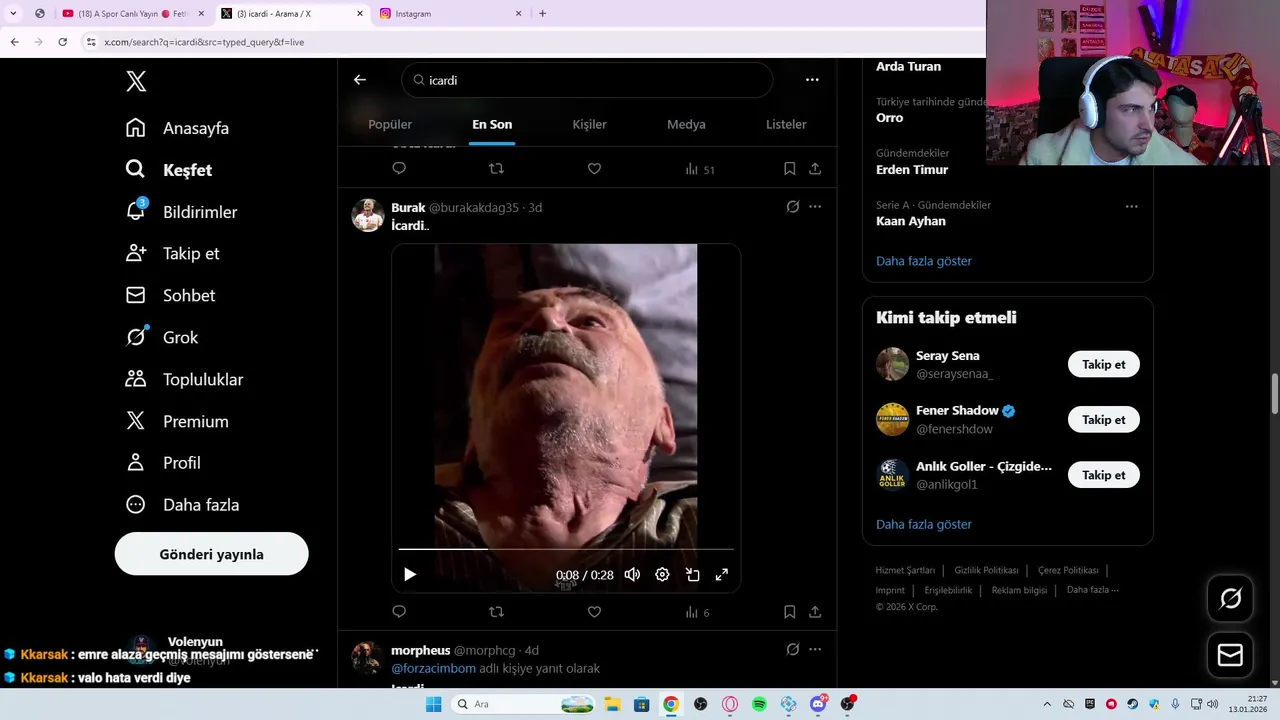Share Burak's post

(x=815, y=612)
